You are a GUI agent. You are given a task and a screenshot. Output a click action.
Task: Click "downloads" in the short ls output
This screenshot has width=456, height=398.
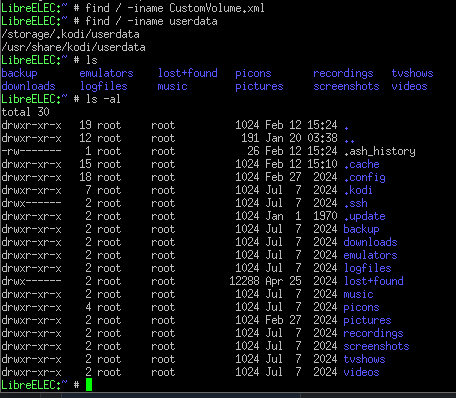click(28, 86)
